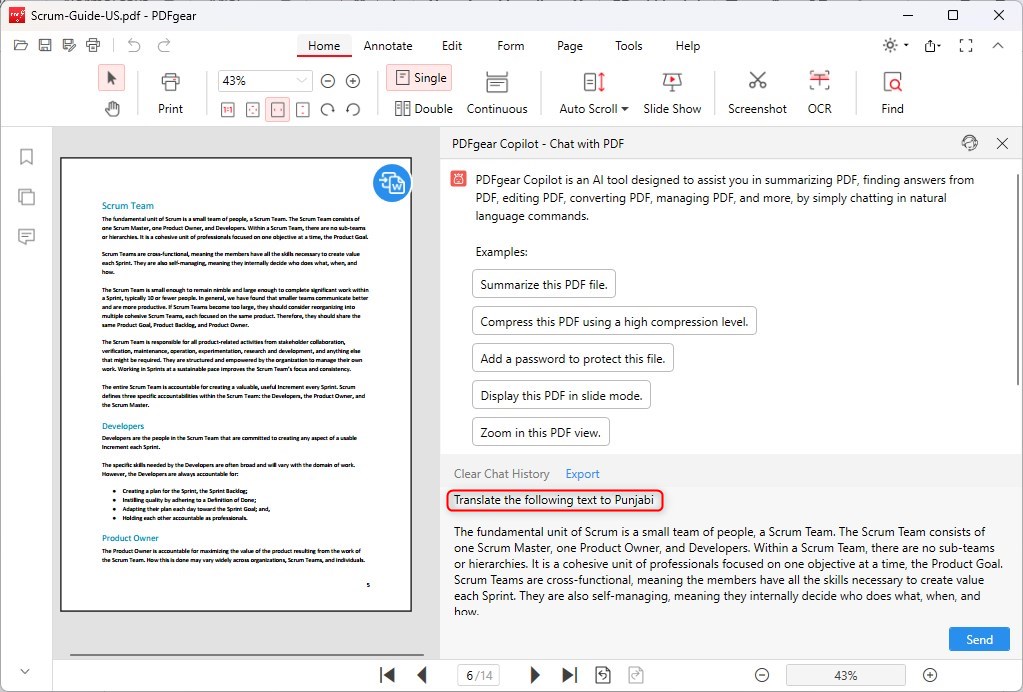Choose 'Zoom in this PDF view.' example

[540, 432]
